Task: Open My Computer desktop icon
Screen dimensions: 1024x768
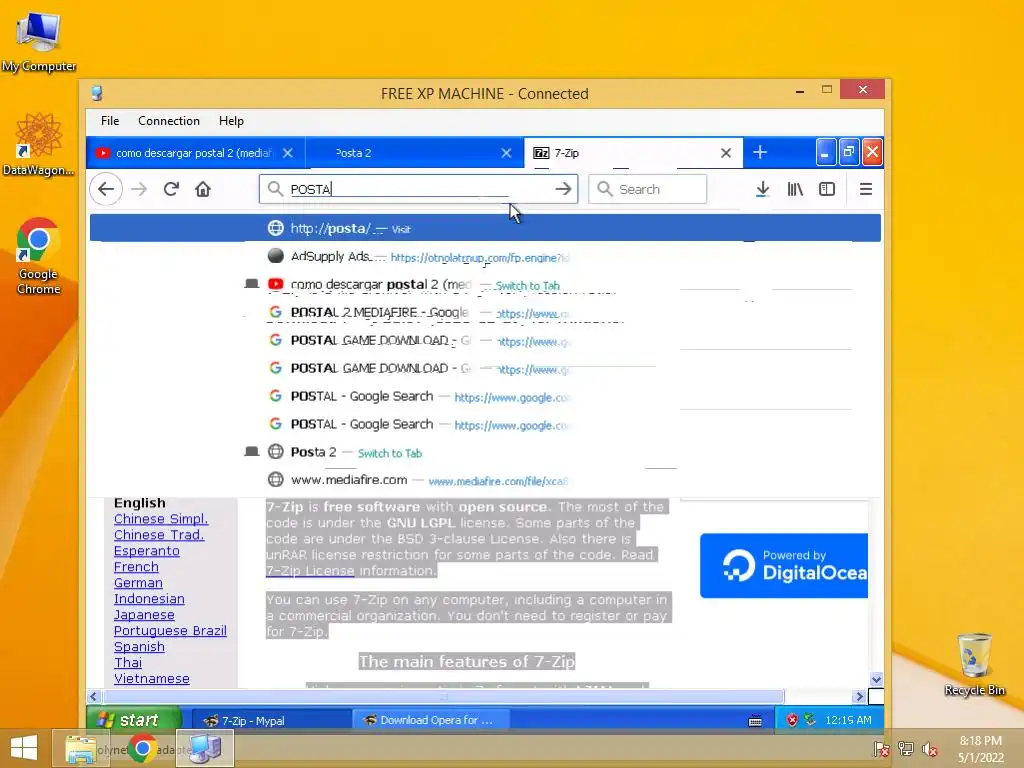Action: click(39, 40)
